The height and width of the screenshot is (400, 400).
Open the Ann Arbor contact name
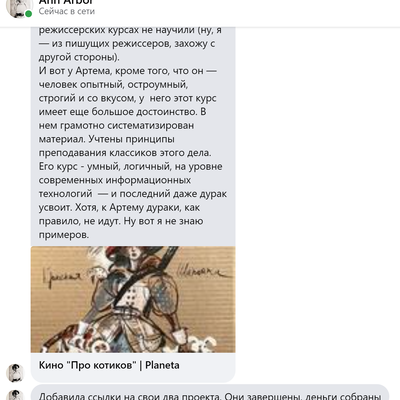[x=66, y=2]
